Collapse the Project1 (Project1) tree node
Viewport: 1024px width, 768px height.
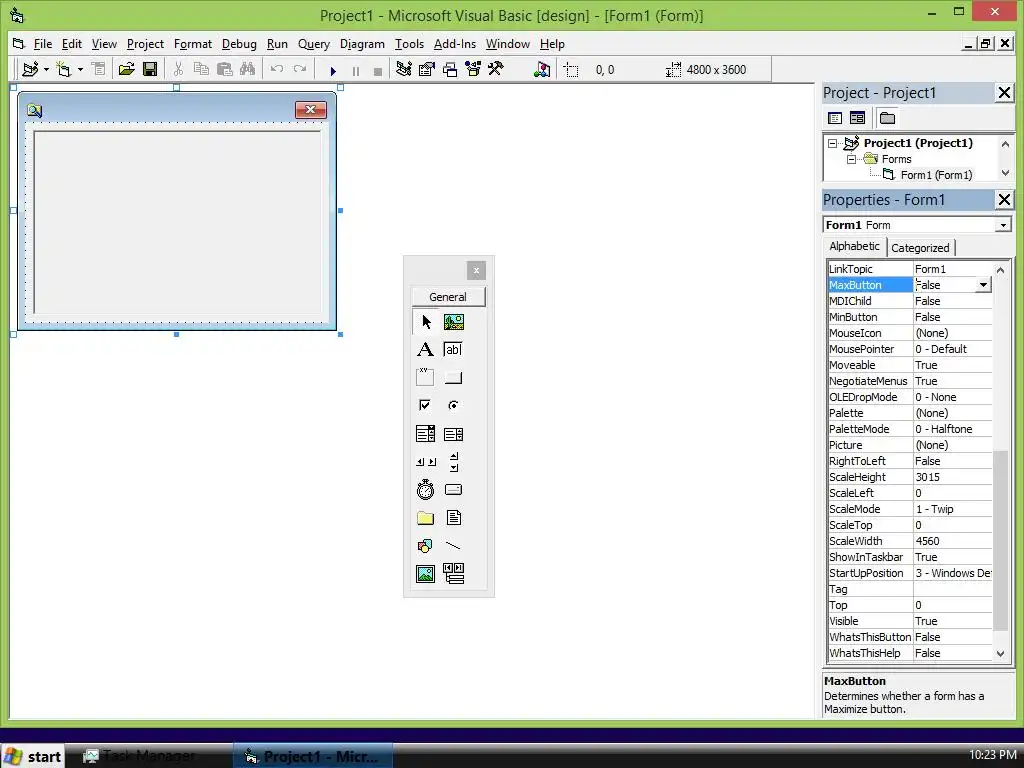[x=833, y=143]
